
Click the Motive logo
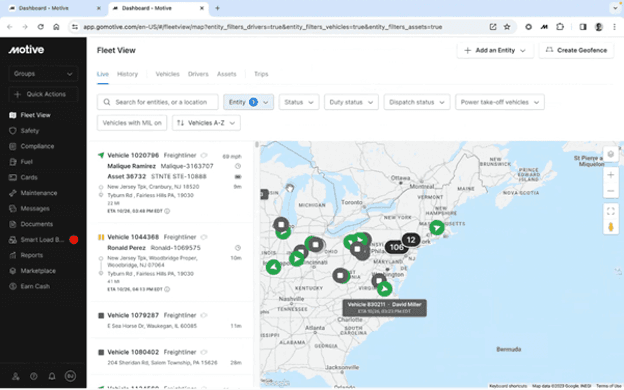26,50
